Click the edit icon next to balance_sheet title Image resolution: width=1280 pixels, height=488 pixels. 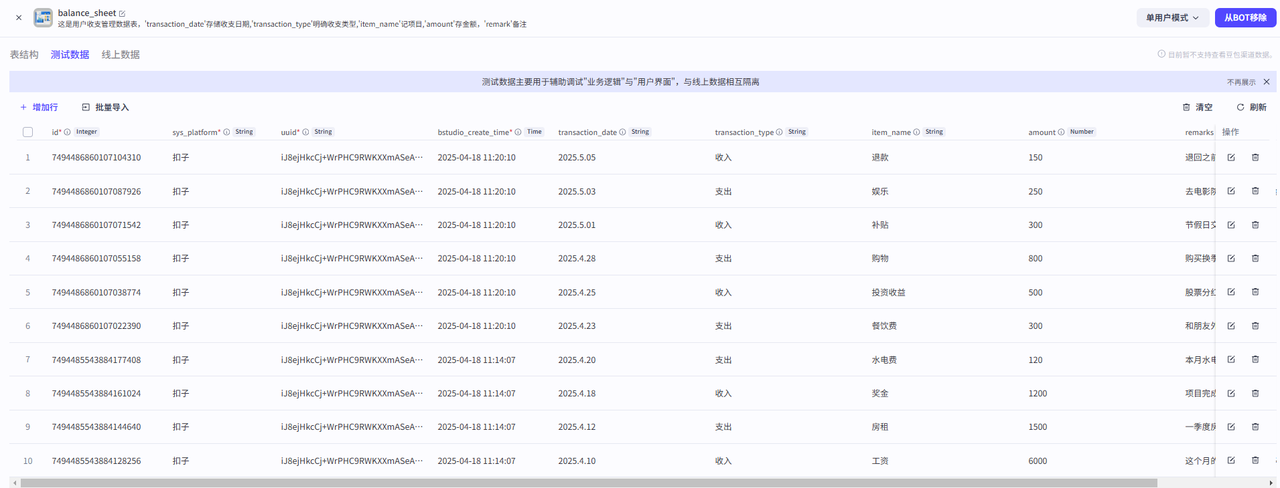pyautogui.click(x=122, y=13)
